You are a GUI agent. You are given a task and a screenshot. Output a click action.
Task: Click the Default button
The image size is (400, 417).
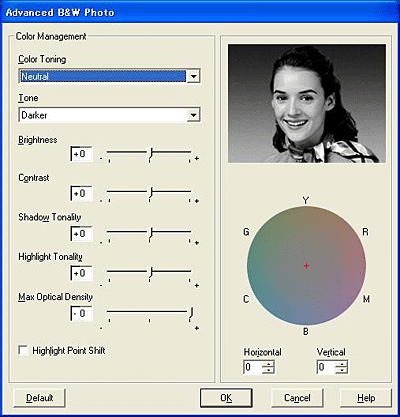pyautogui.click(x=39, y=398)
